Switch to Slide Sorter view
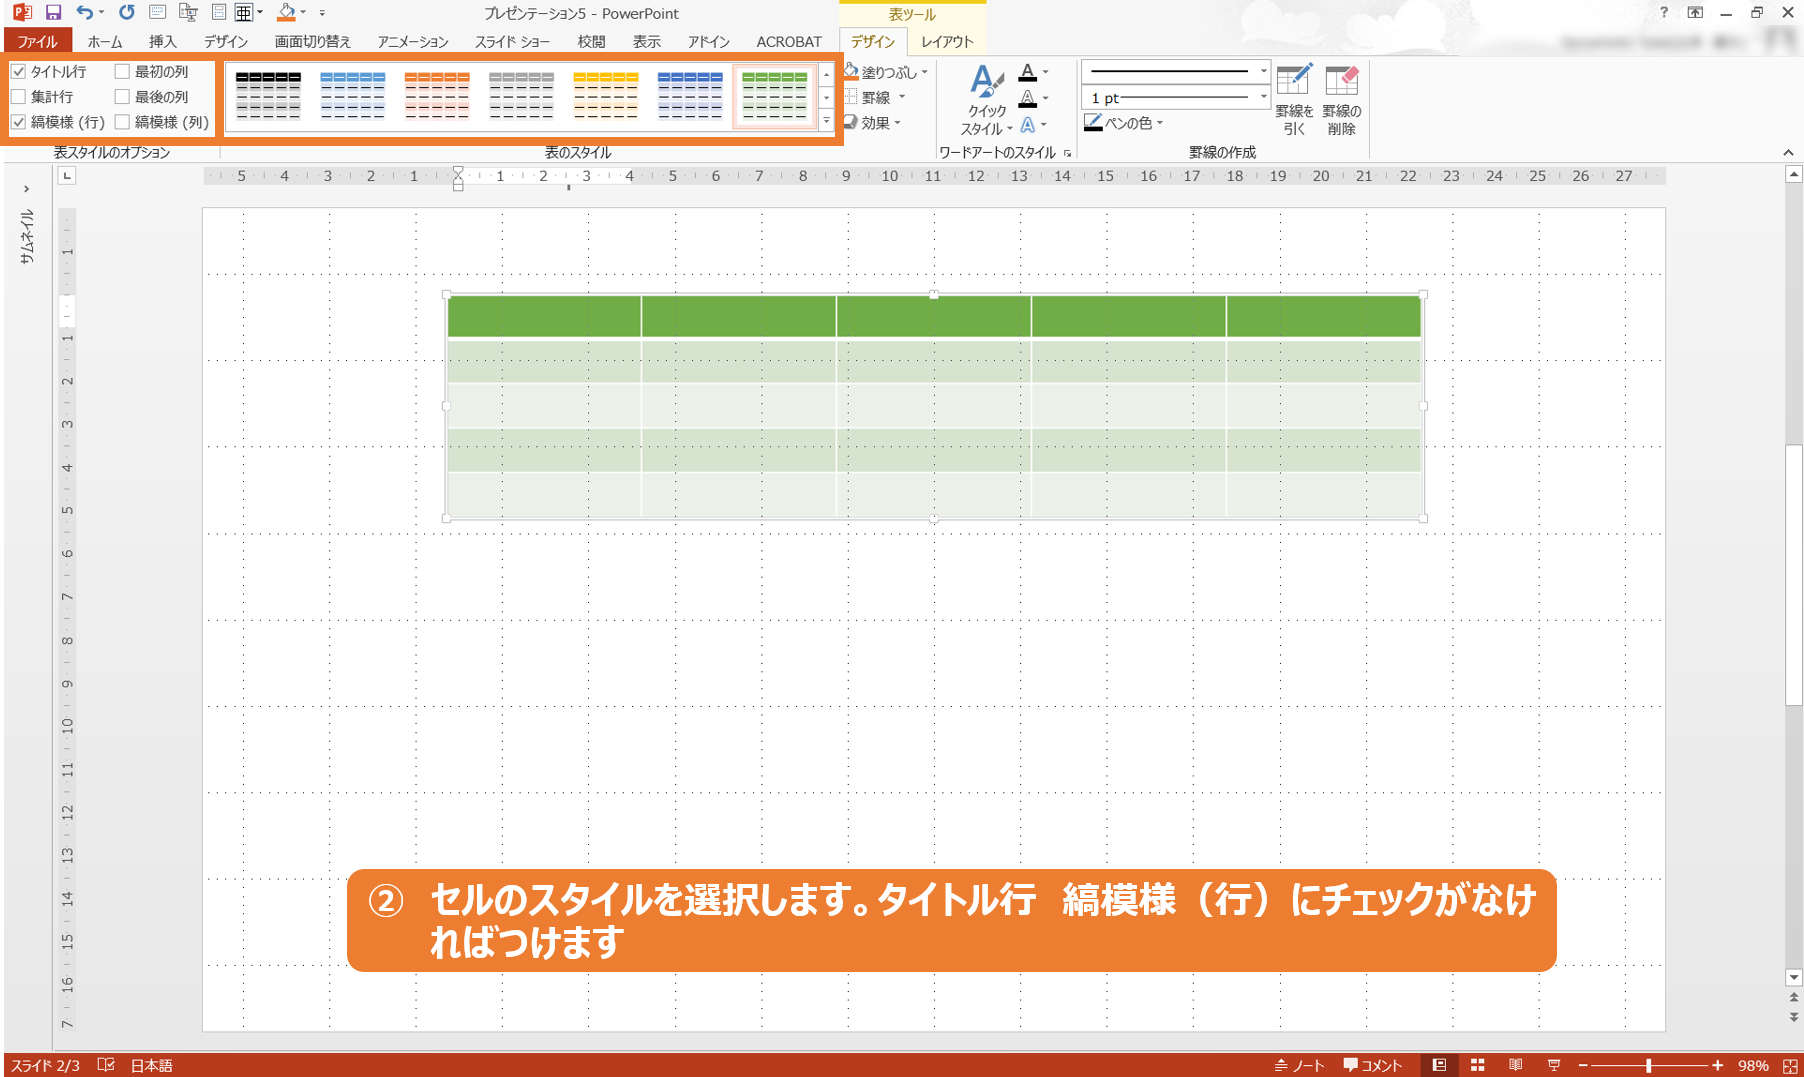This screenshot has width=1804, height=1077. pyautogui.click(x=1478, y=1065)
